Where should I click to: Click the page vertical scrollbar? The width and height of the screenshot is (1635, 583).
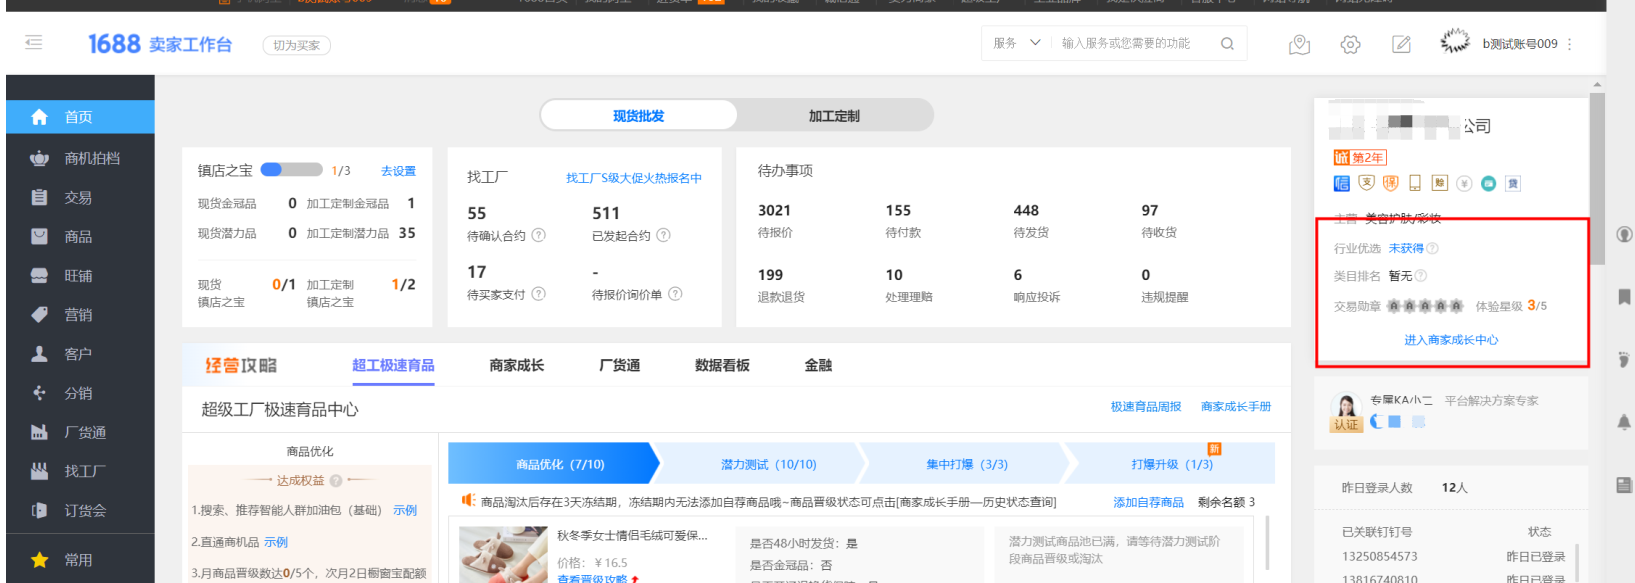tap(1597, 180)
